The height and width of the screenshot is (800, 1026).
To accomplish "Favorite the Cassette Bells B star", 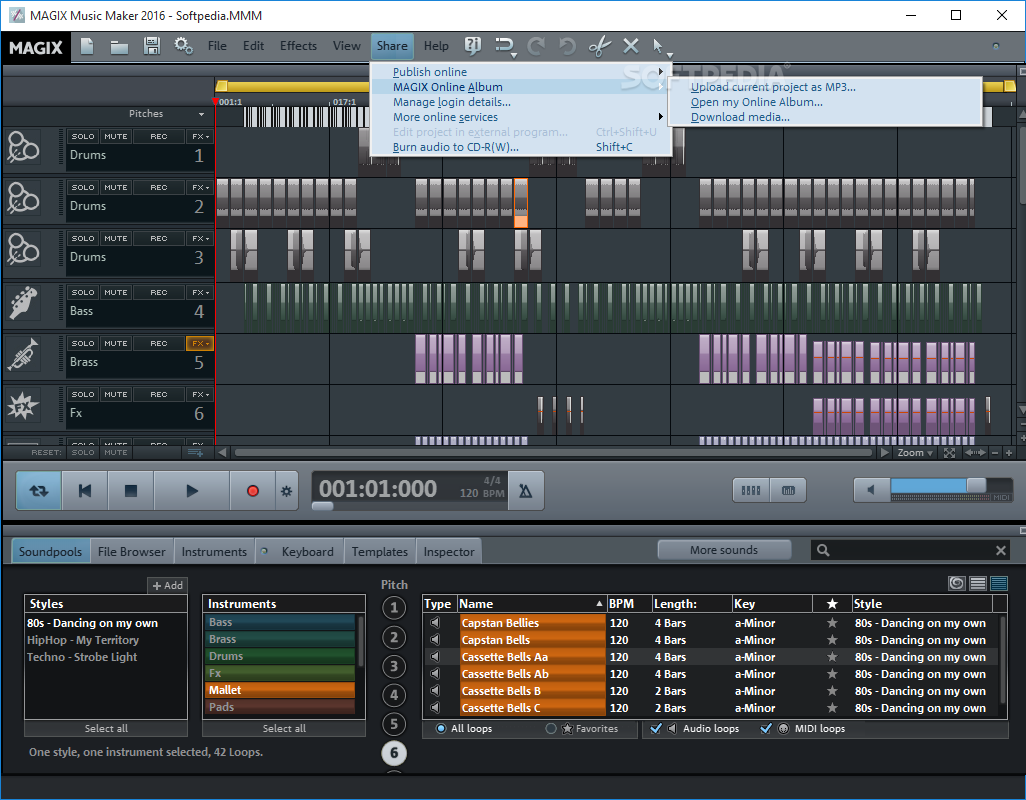I will pos(832,691).
